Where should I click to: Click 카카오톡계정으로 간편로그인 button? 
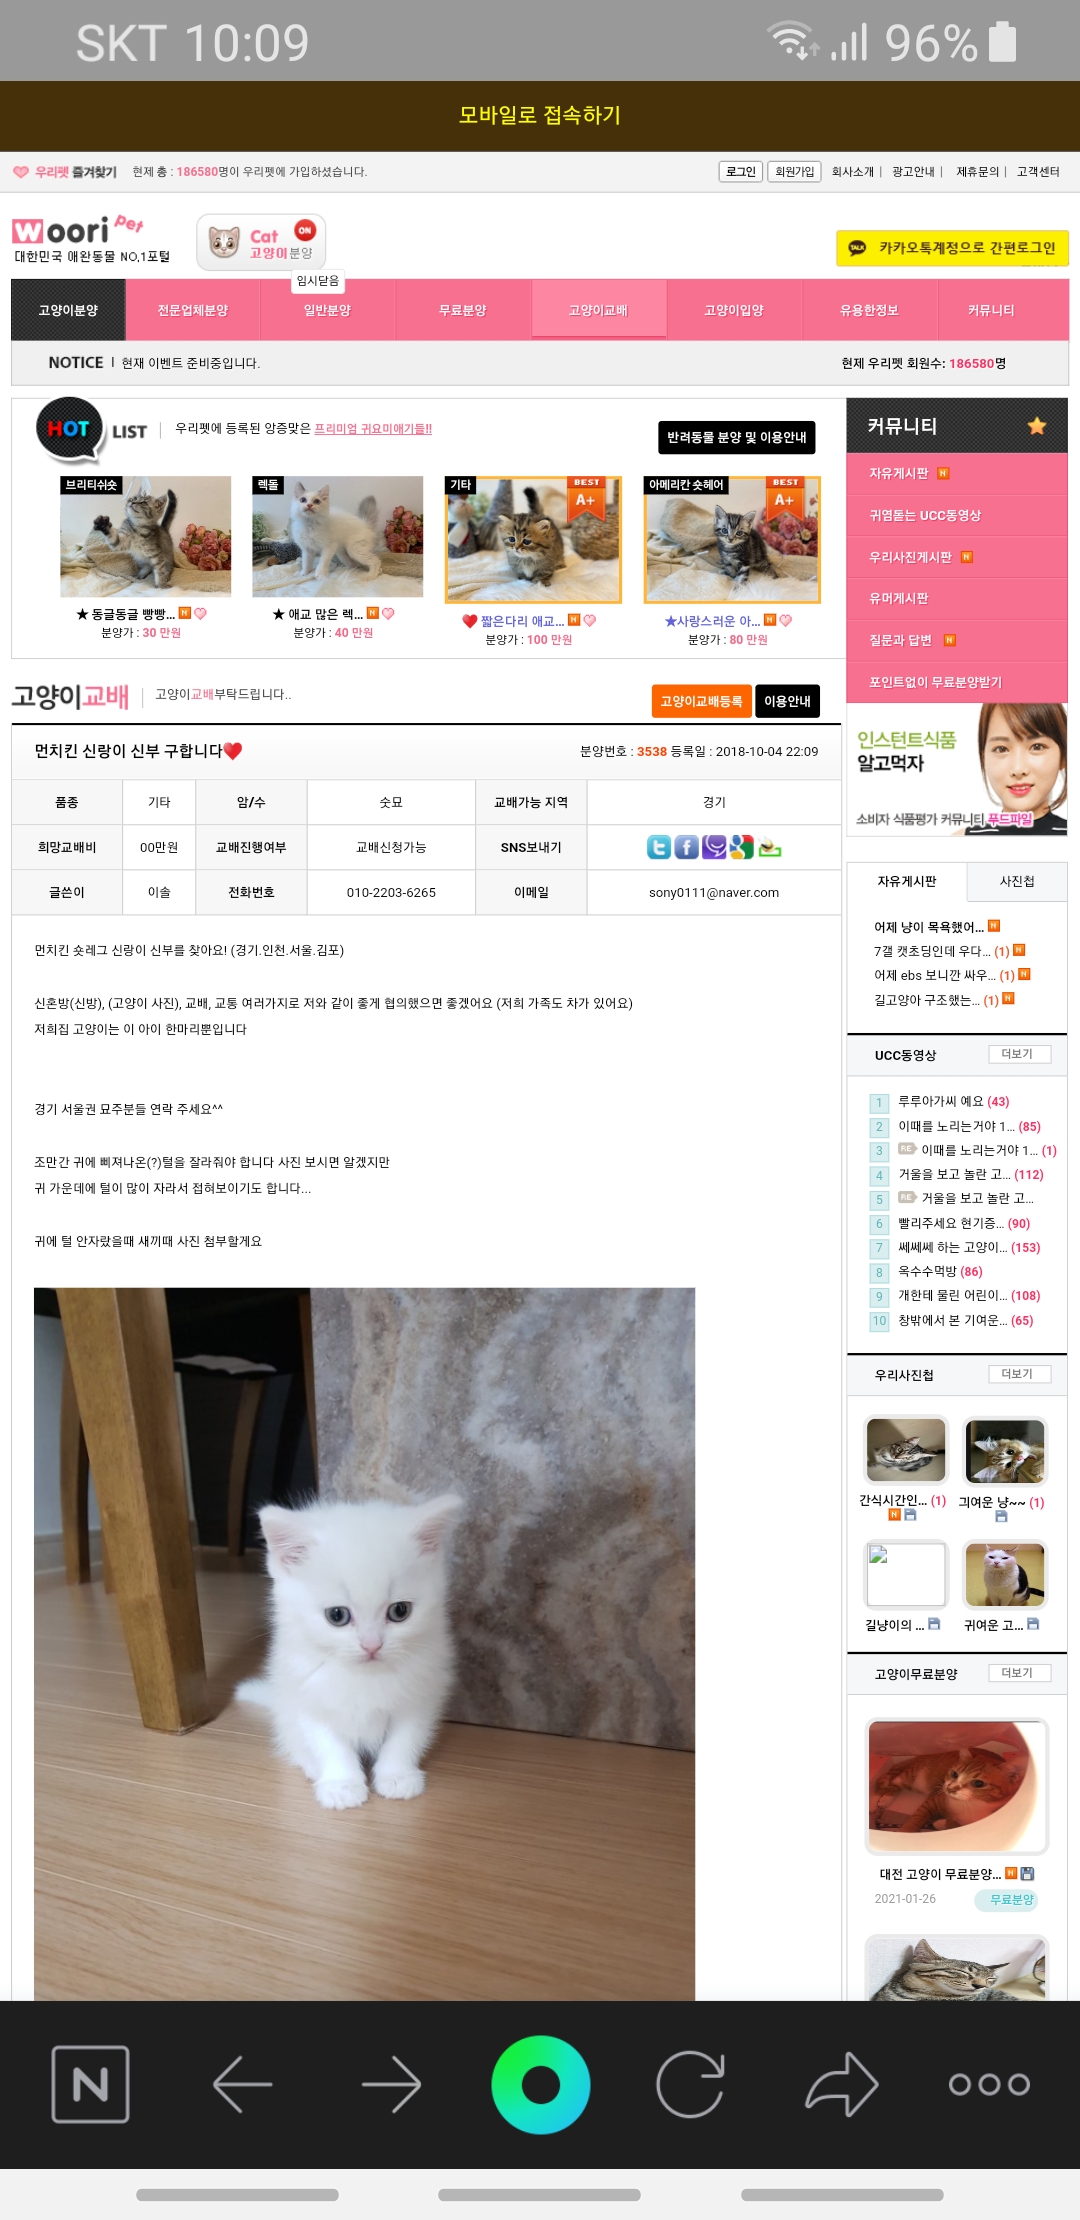click(952, 248)
